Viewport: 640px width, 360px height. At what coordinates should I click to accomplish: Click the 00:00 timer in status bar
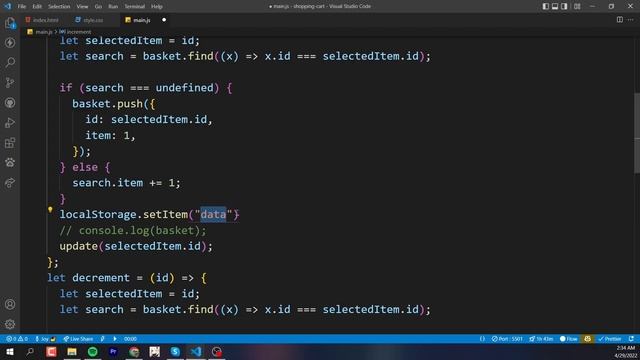(x=130, y=339)
